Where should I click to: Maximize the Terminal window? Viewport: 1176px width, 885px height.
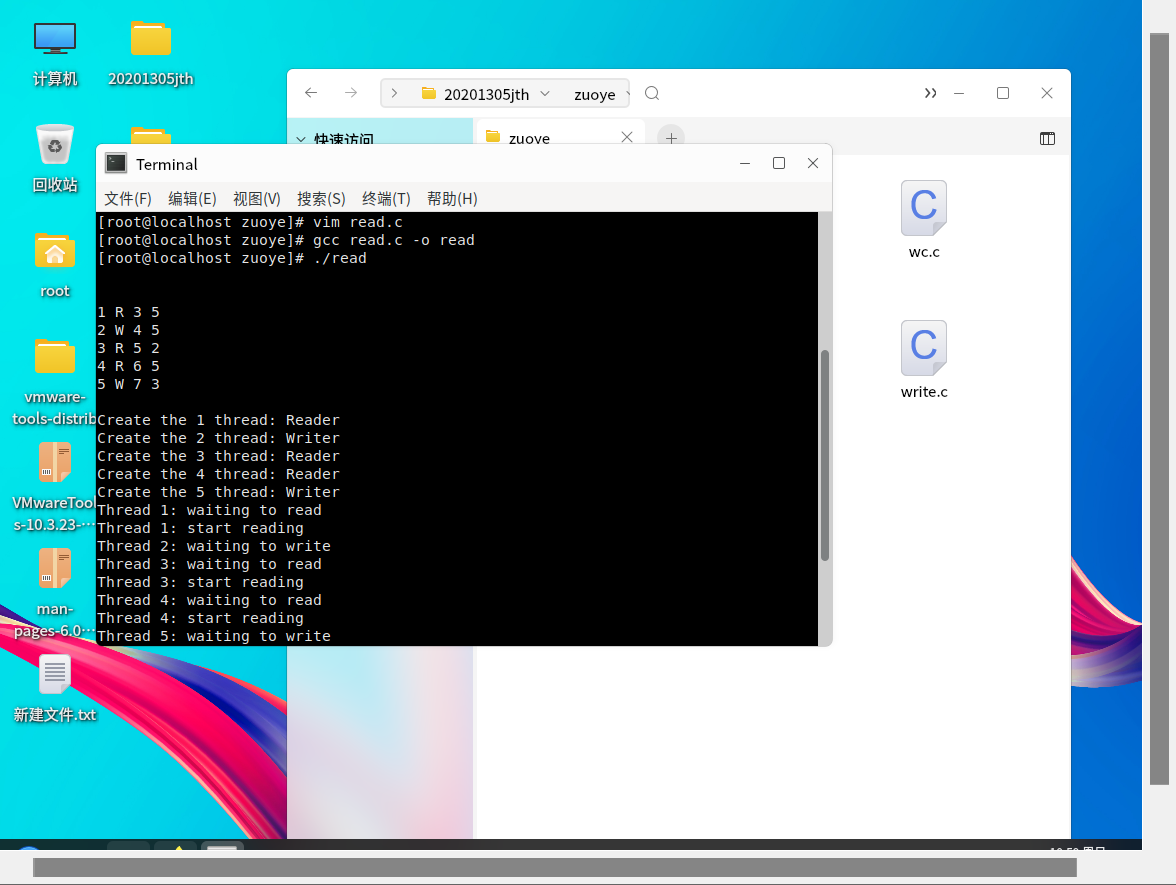coord(778,164)
